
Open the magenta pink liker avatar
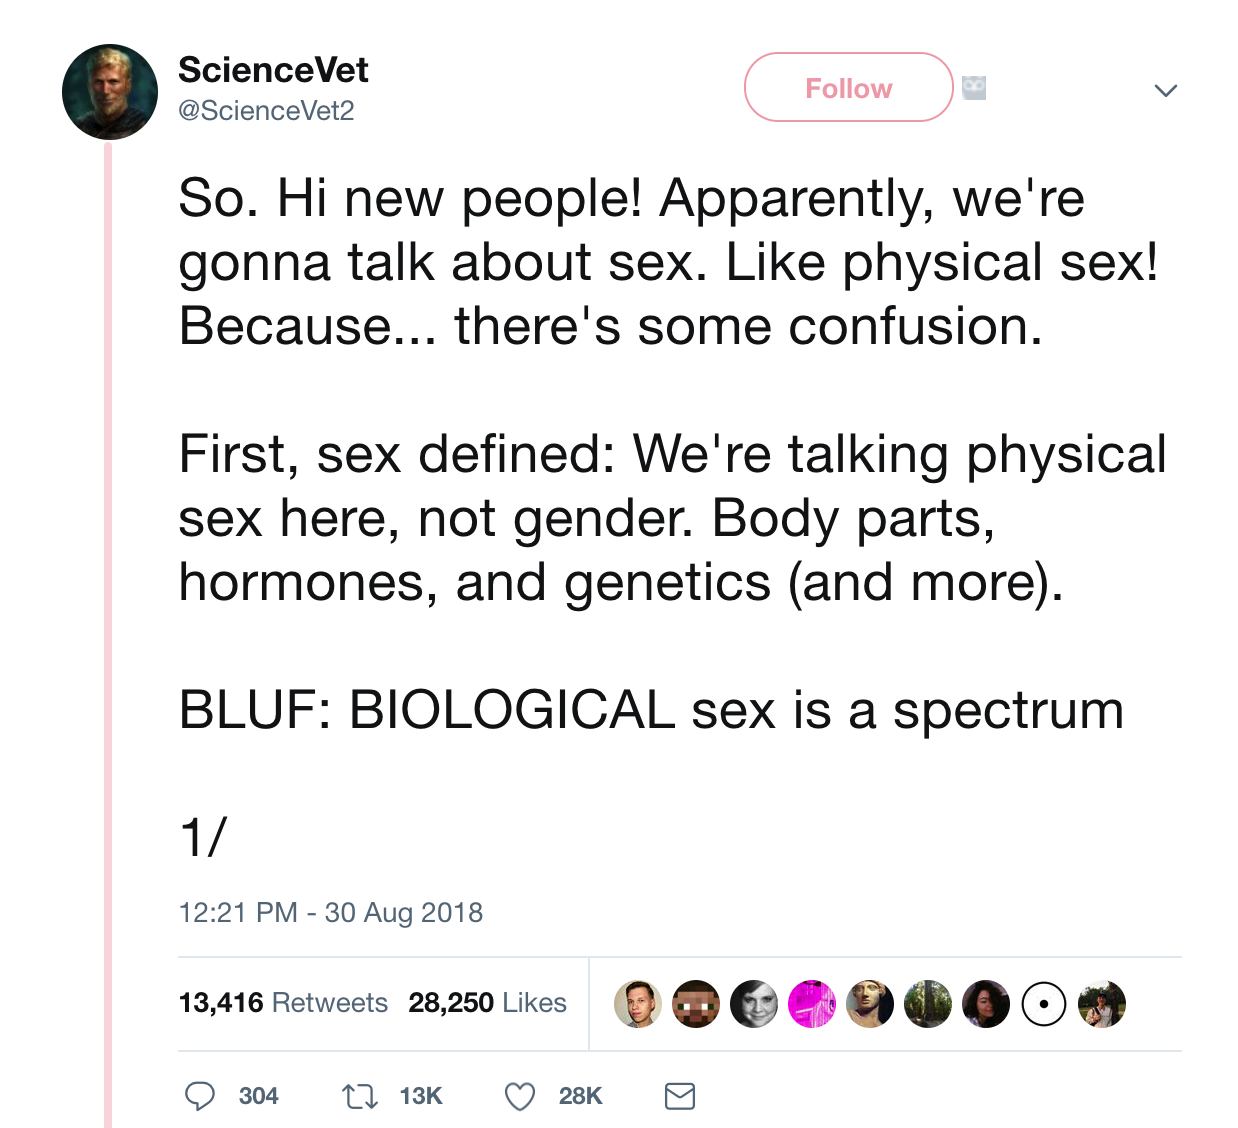click(x=812, y=1004)
